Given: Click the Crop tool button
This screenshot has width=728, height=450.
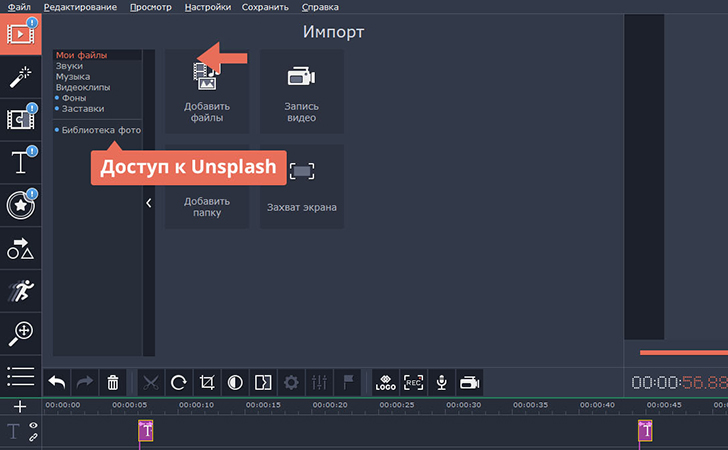Looking at the screenshot, I should [207, 383].
